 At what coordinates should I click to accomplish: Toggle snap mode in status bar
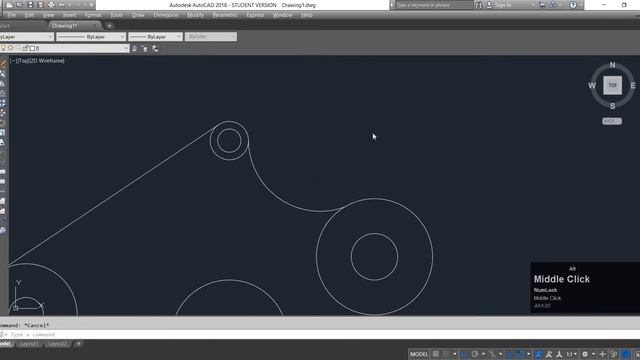click(446, 354)
